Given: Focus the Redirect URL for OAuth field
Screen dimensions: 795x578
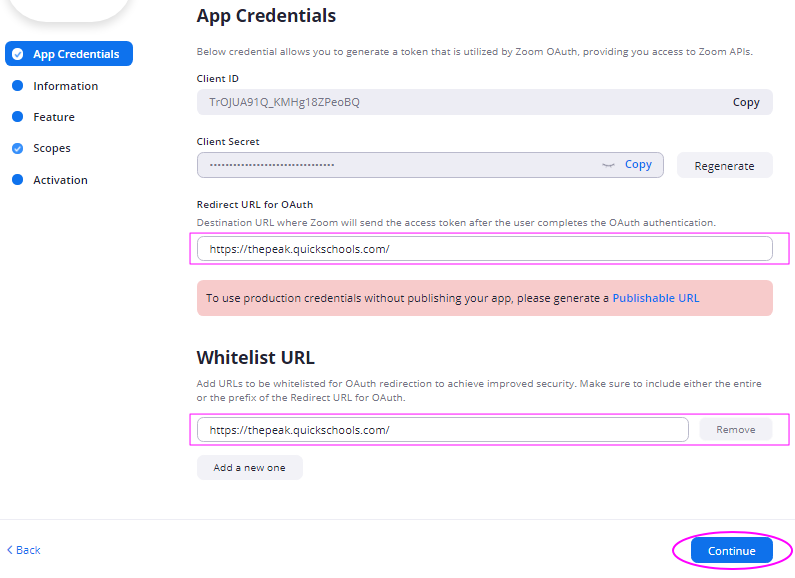Looking at the screenshot, I should pyautogui.click(x=484, y=249).
